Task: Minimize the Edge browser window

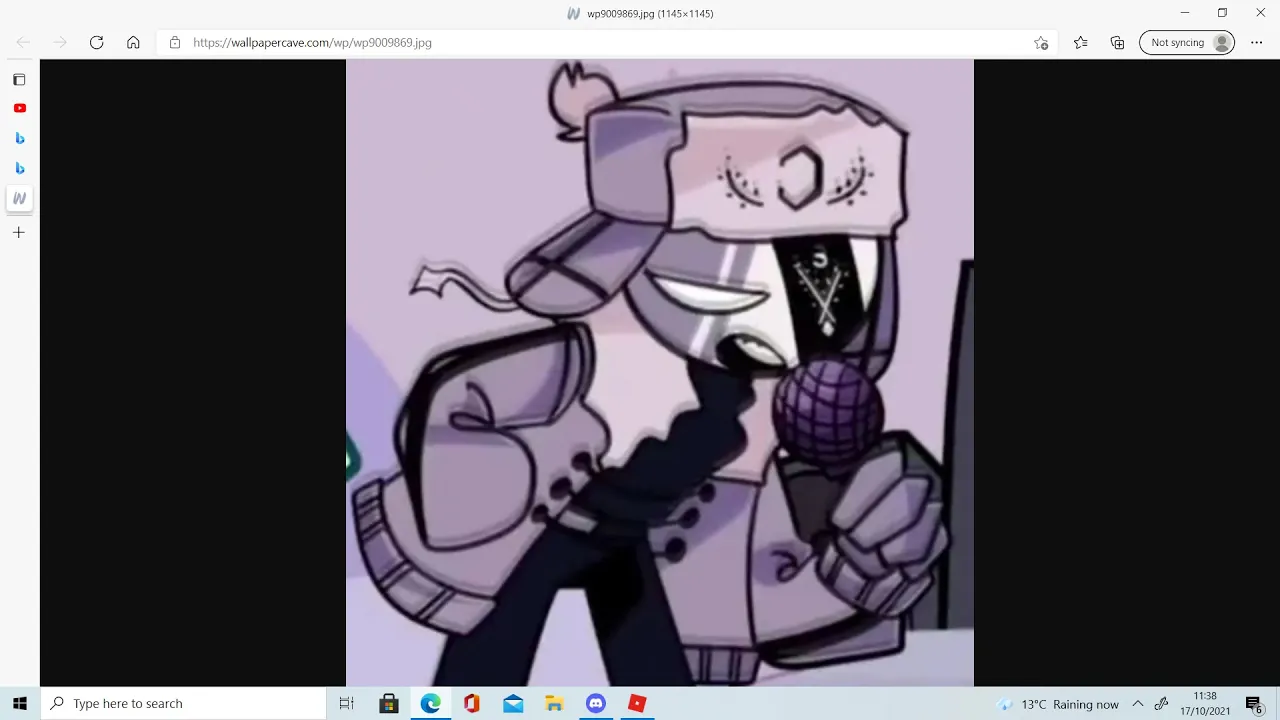Action: click(1185, 13)
